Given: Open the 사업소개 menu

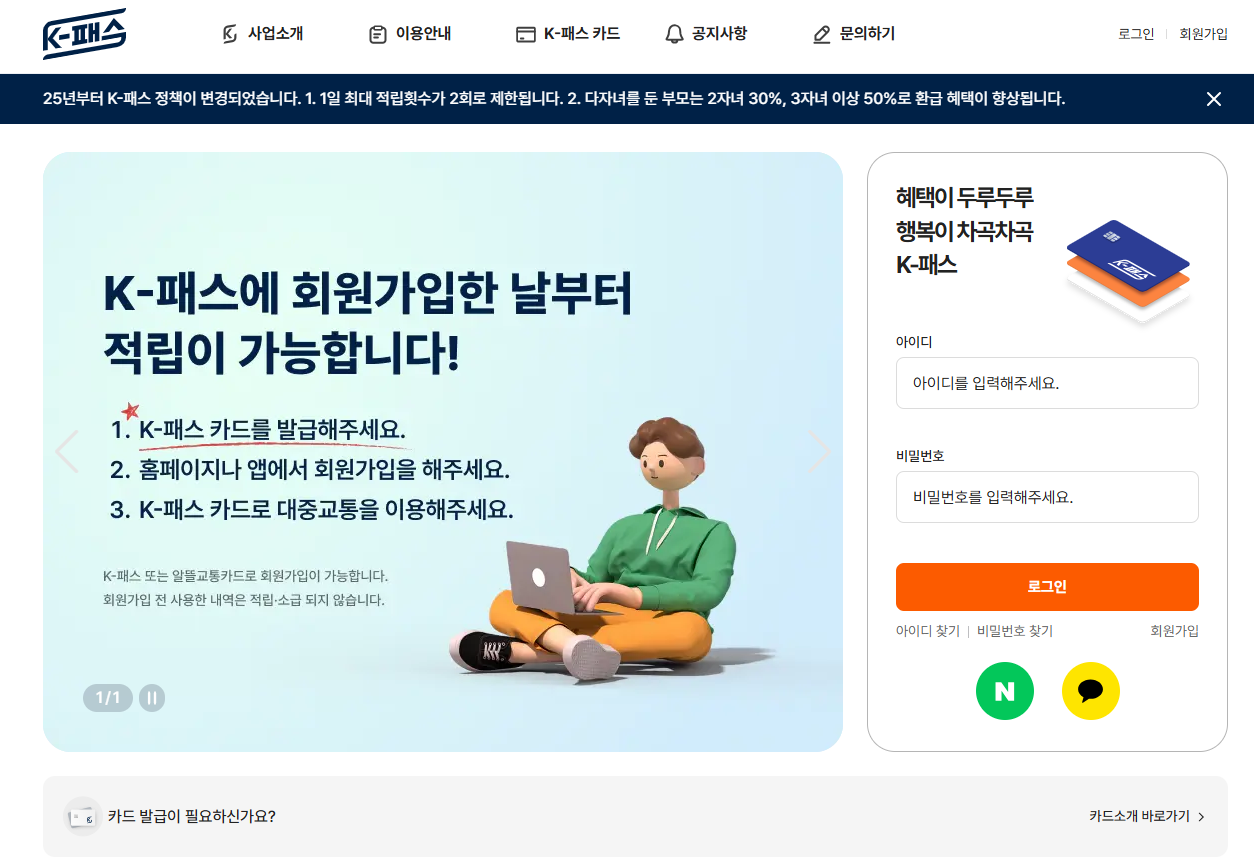Looking at the screenshot, I should pyautogui.click(x=262, y=34).
